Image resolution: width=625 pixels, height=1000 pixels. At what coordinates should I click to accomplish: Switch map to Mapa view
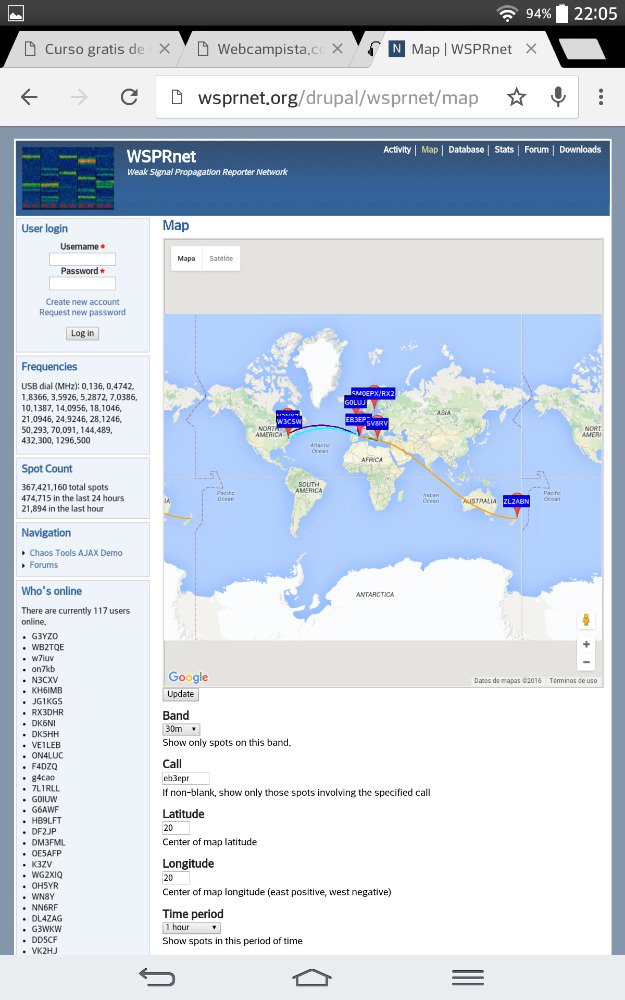pos(186,258)
